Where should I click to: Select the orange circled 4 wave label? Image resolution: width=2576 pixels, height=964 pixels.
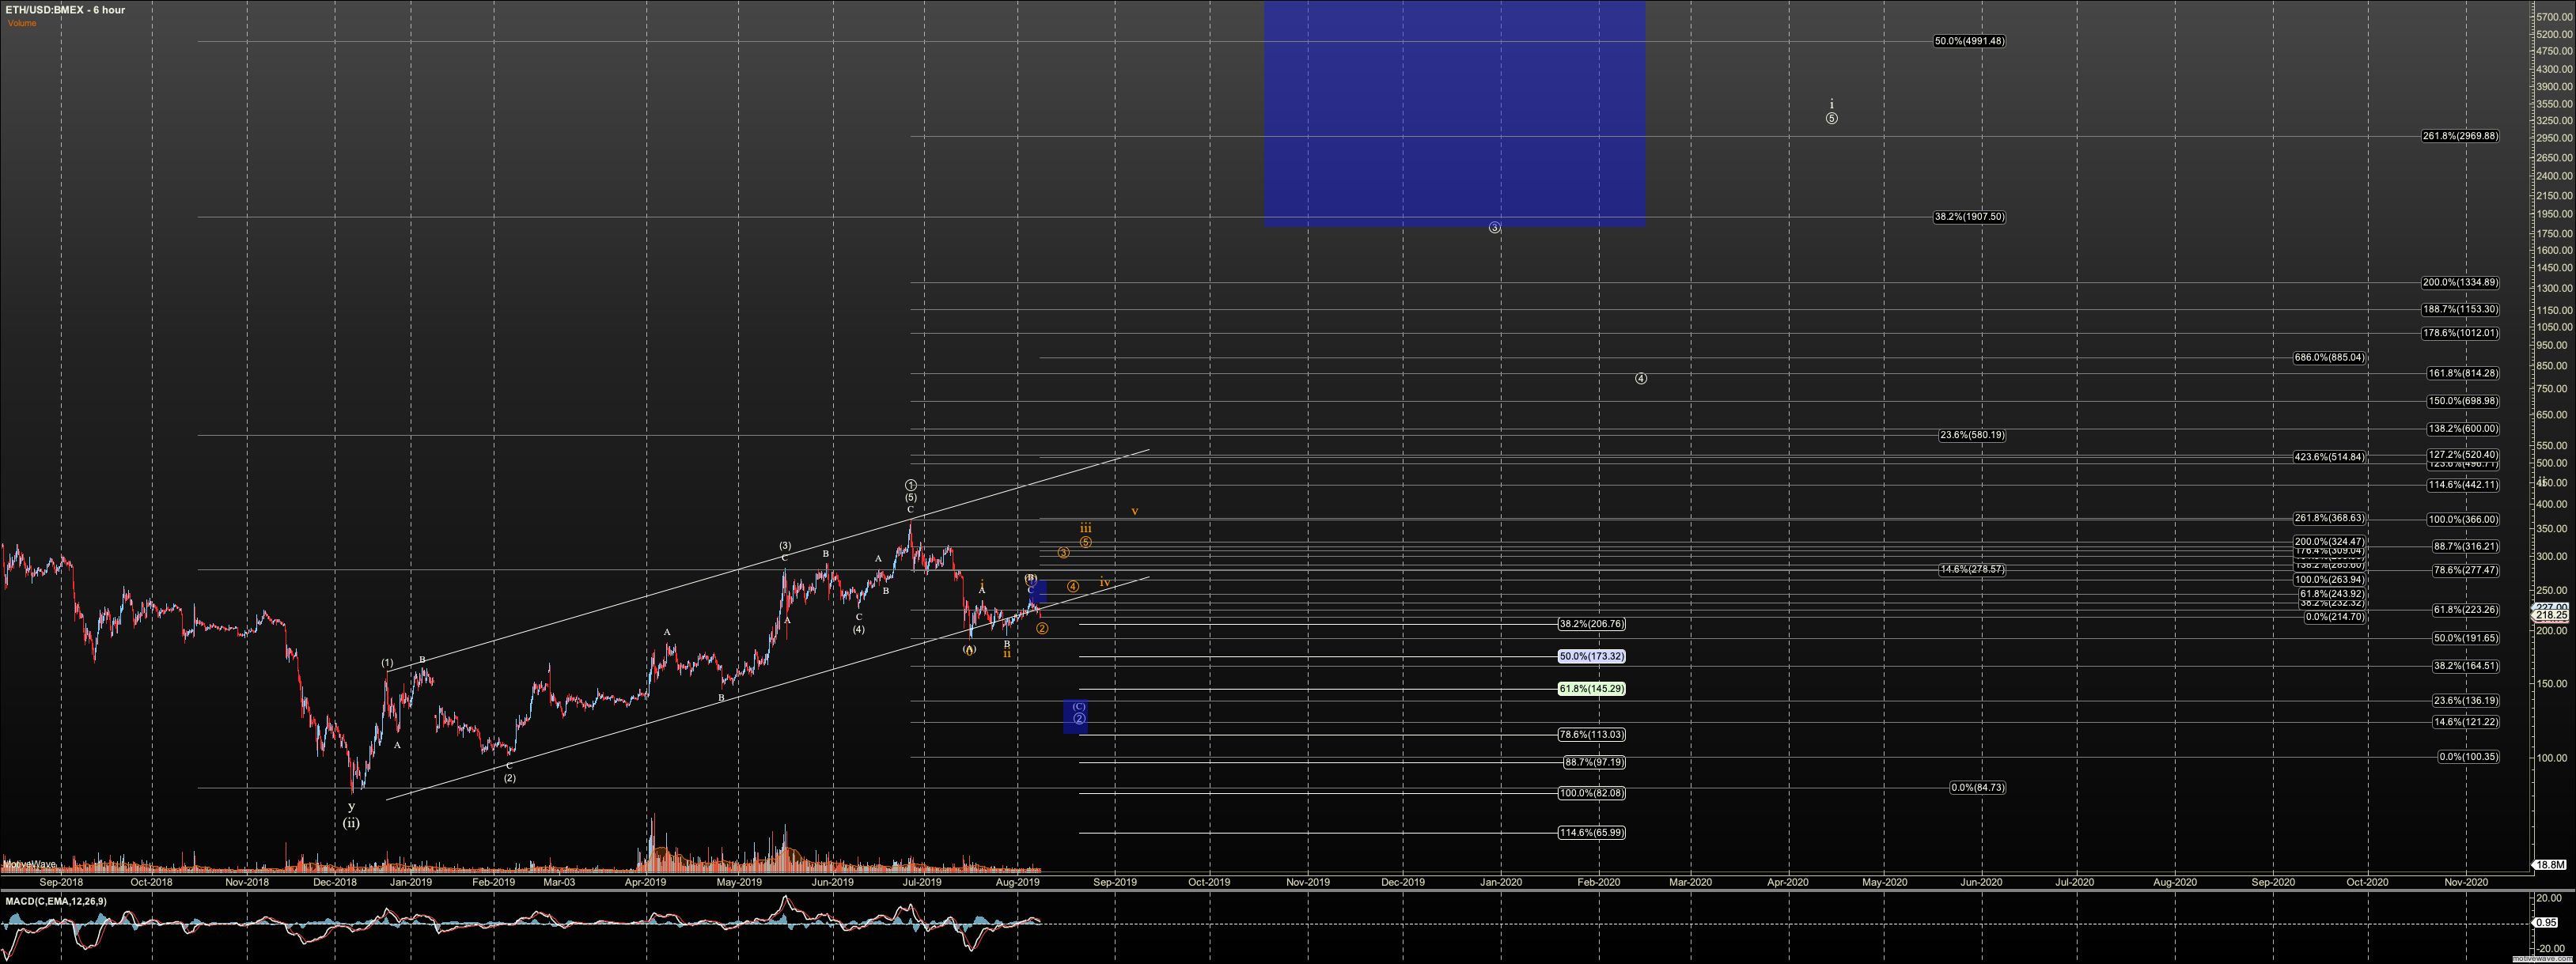[1073, 587]
